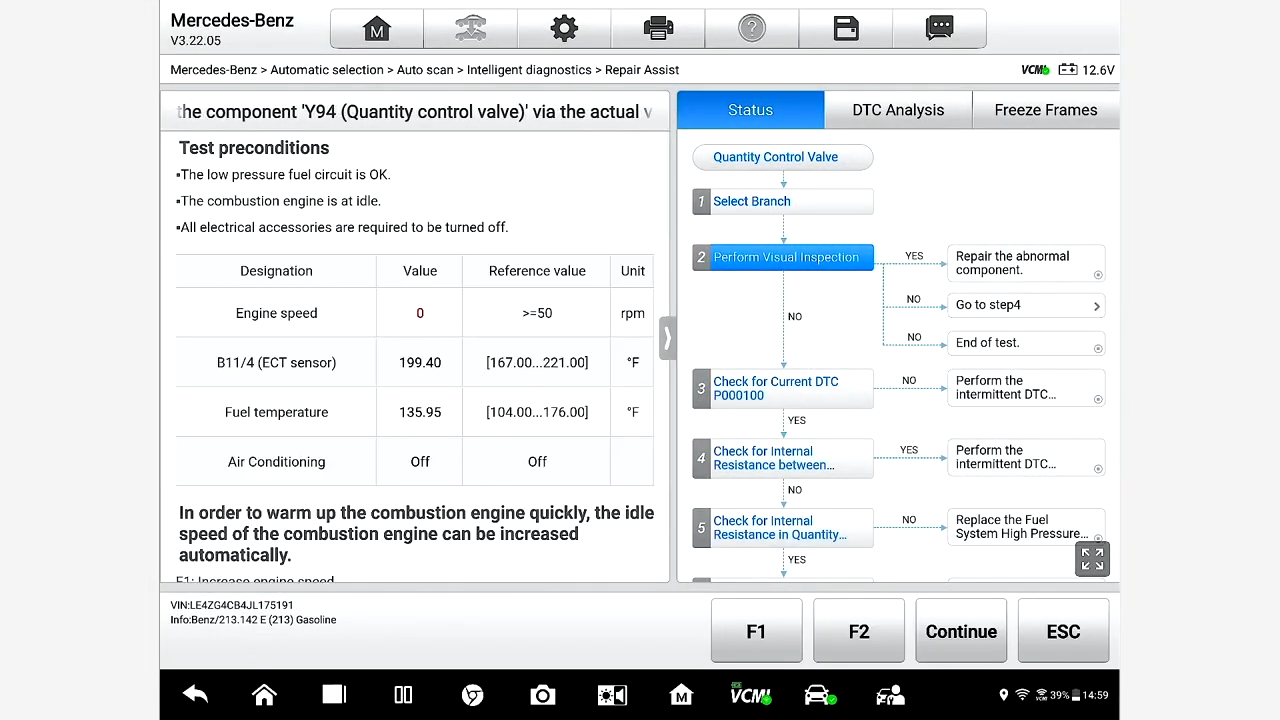This screenshot has width=1280, height=720.
Task: Open the camera screenshot icon in bottom bar
Action: (x=542, y=695)
